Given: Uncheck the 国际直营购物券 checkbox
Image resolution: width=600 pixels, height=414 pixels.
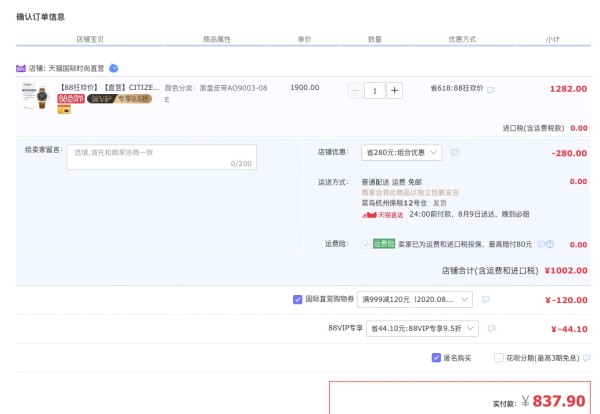Looking at the screenshot, I should [x=297, y=299].
